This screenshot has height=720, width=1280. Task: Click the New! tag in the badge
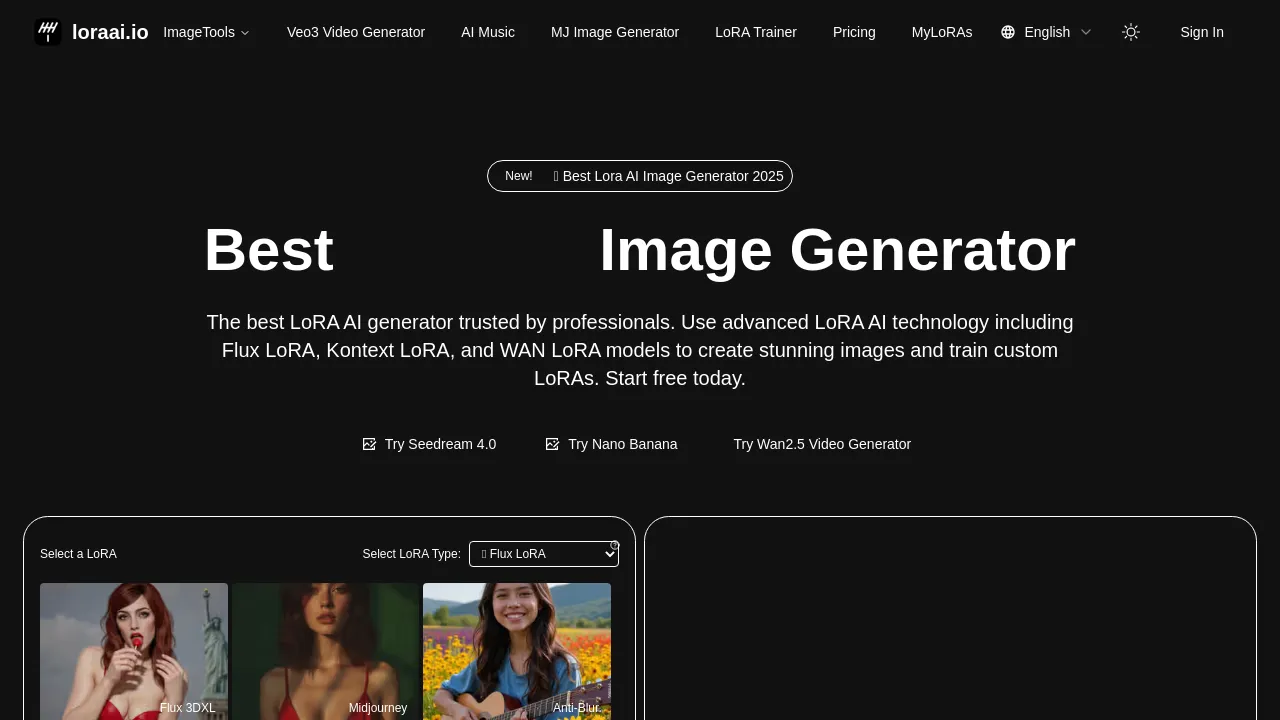point(519,176)
